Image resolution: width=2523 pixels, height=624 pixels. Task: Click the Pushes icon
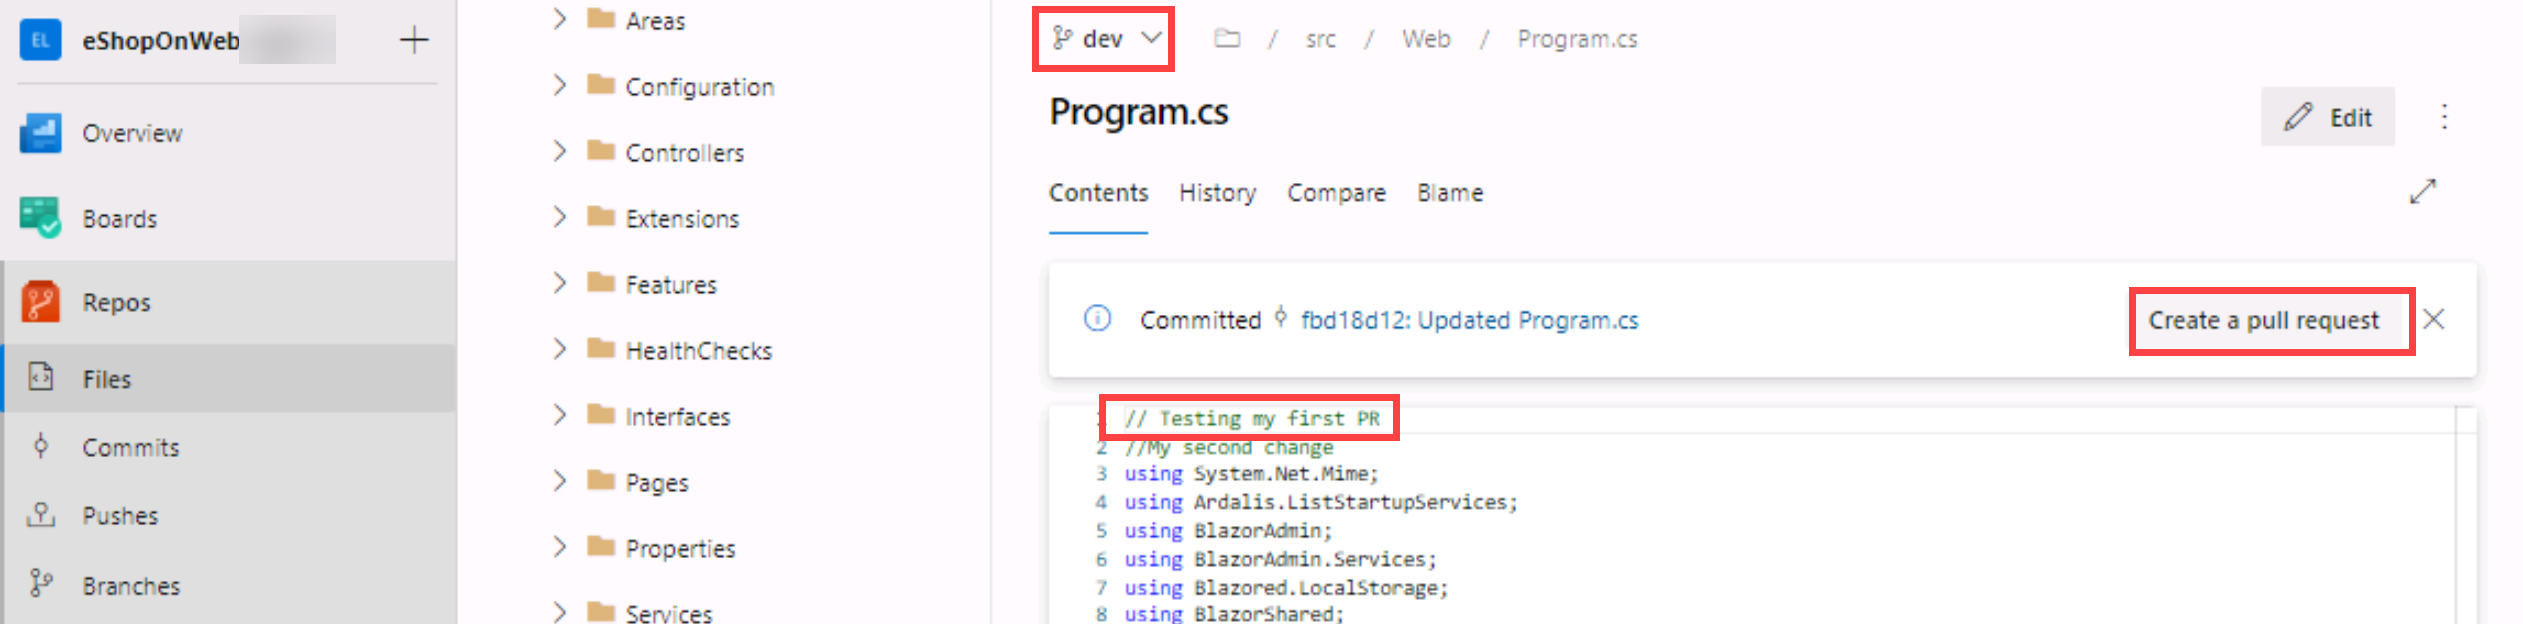(x=40, y=515)
